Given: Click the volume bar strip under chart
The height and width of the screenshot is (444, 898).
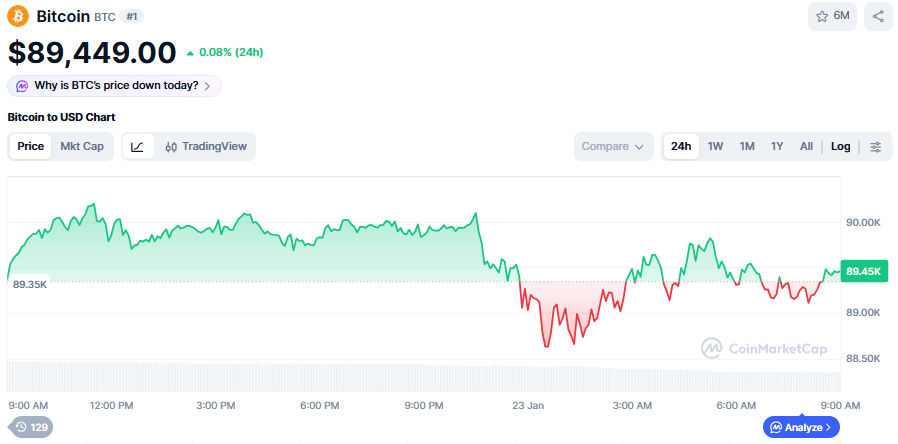Looking at the screenshot, I should point(420,380).
